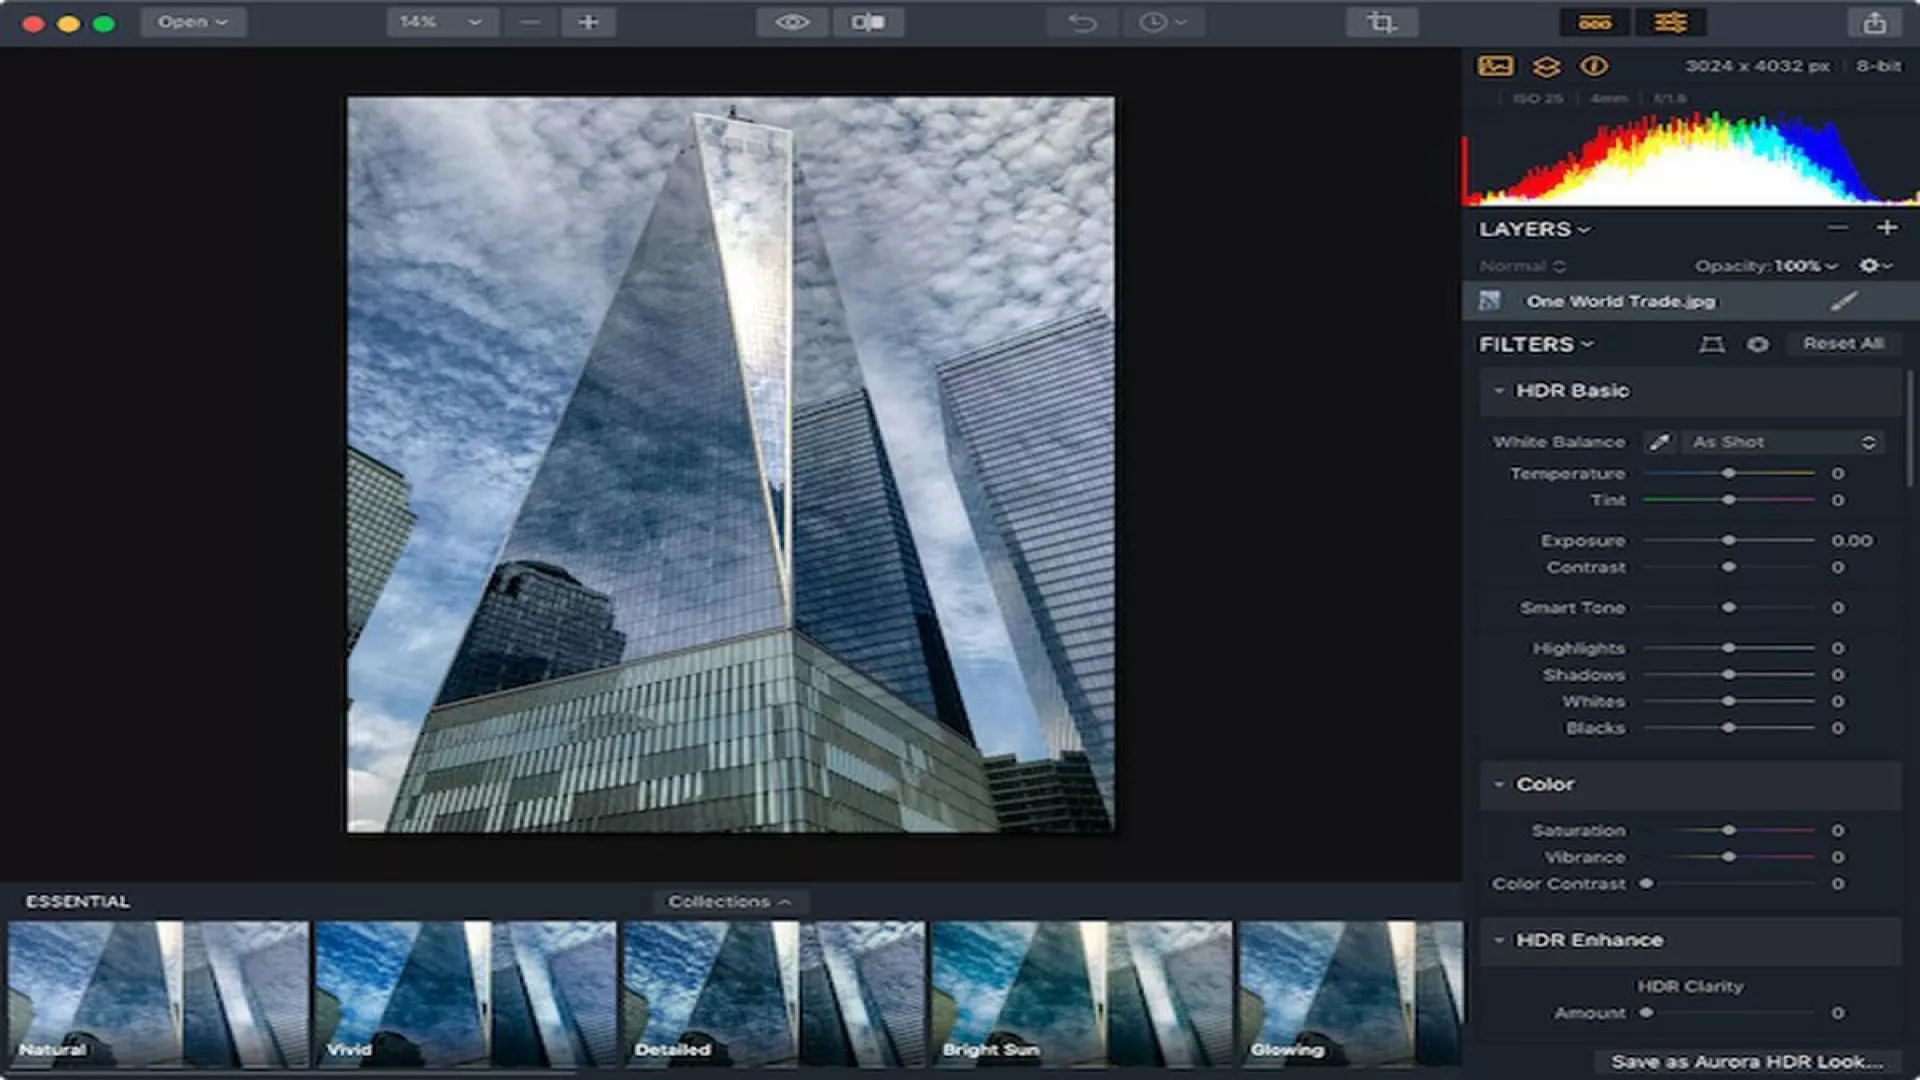Open the Collections menu
This screenshot has width=1920, height=1080.
pos(729,902)
